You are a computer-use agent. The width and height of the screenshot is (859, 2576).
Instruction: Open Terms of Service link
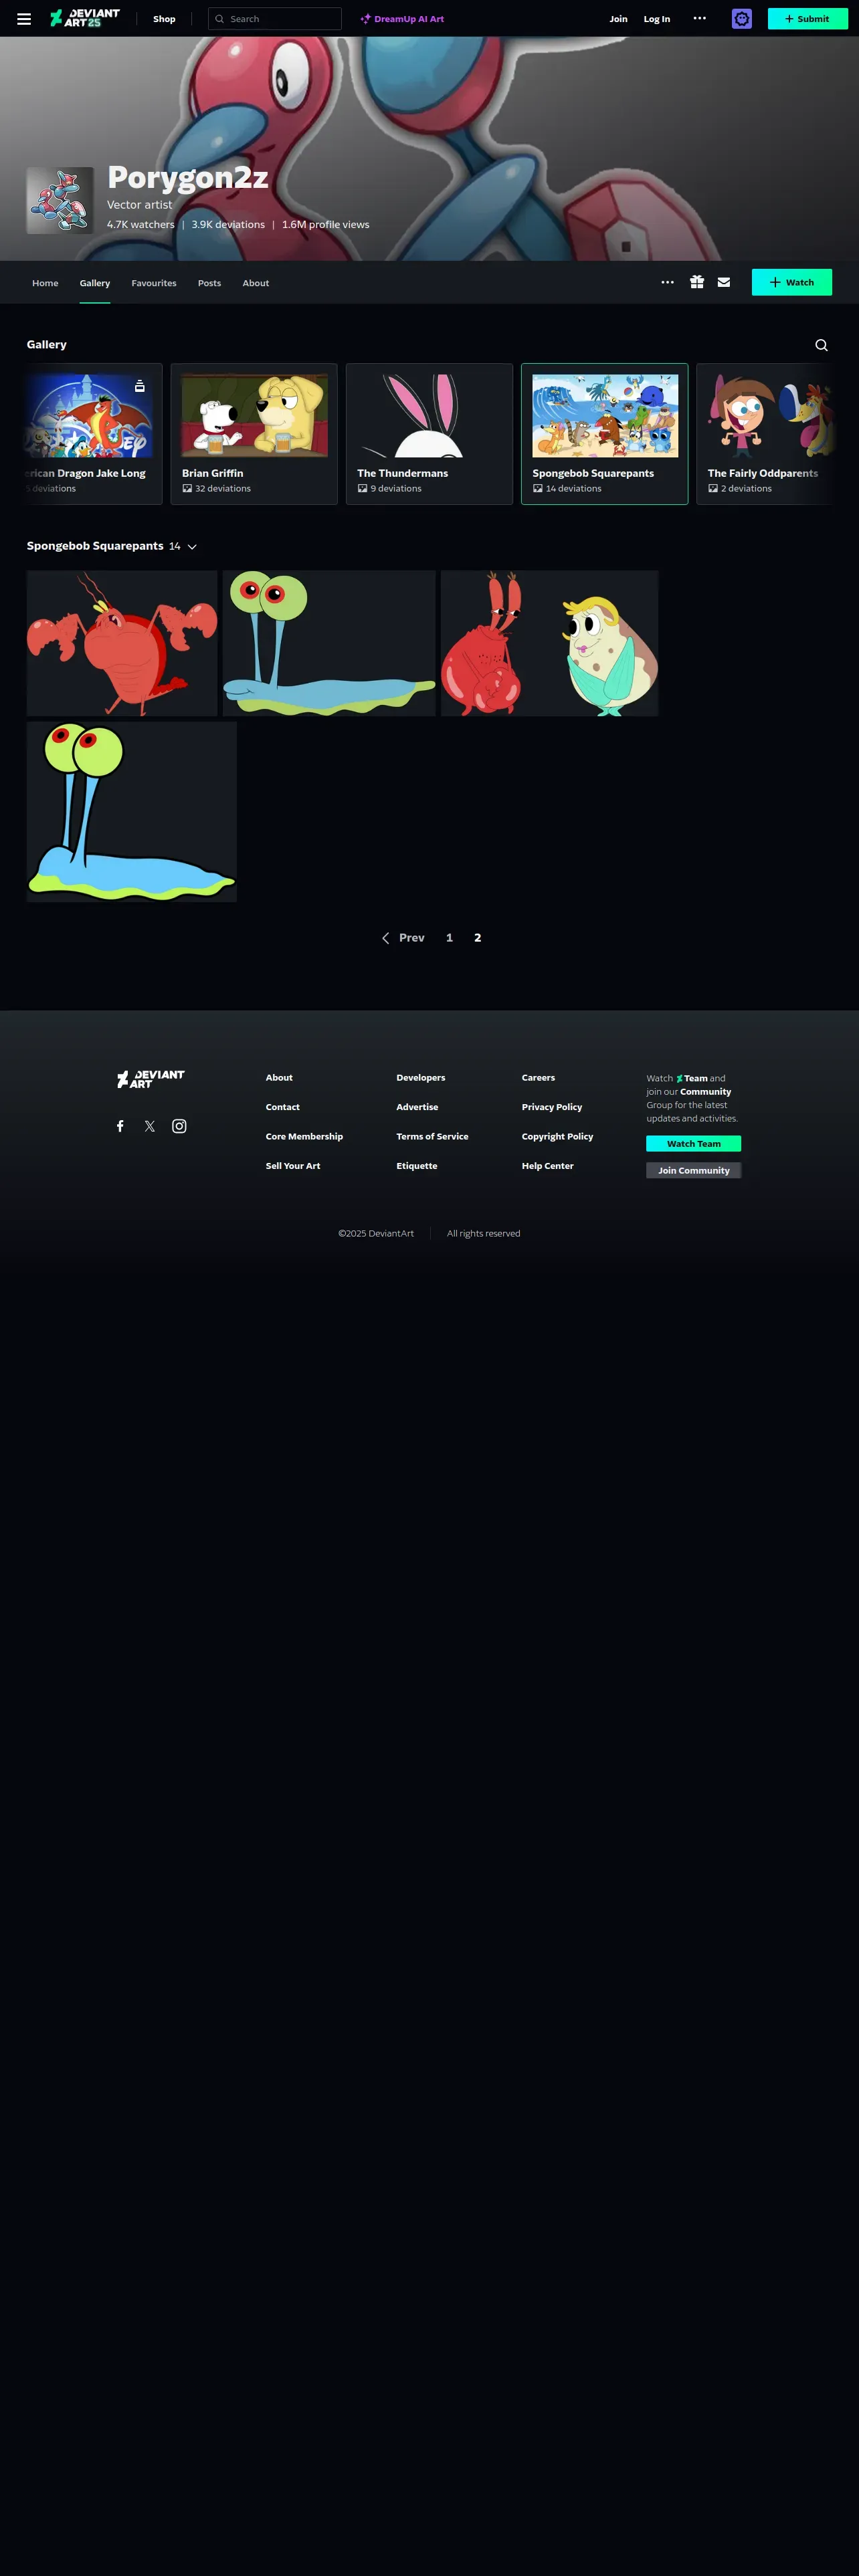[432, 1137]
